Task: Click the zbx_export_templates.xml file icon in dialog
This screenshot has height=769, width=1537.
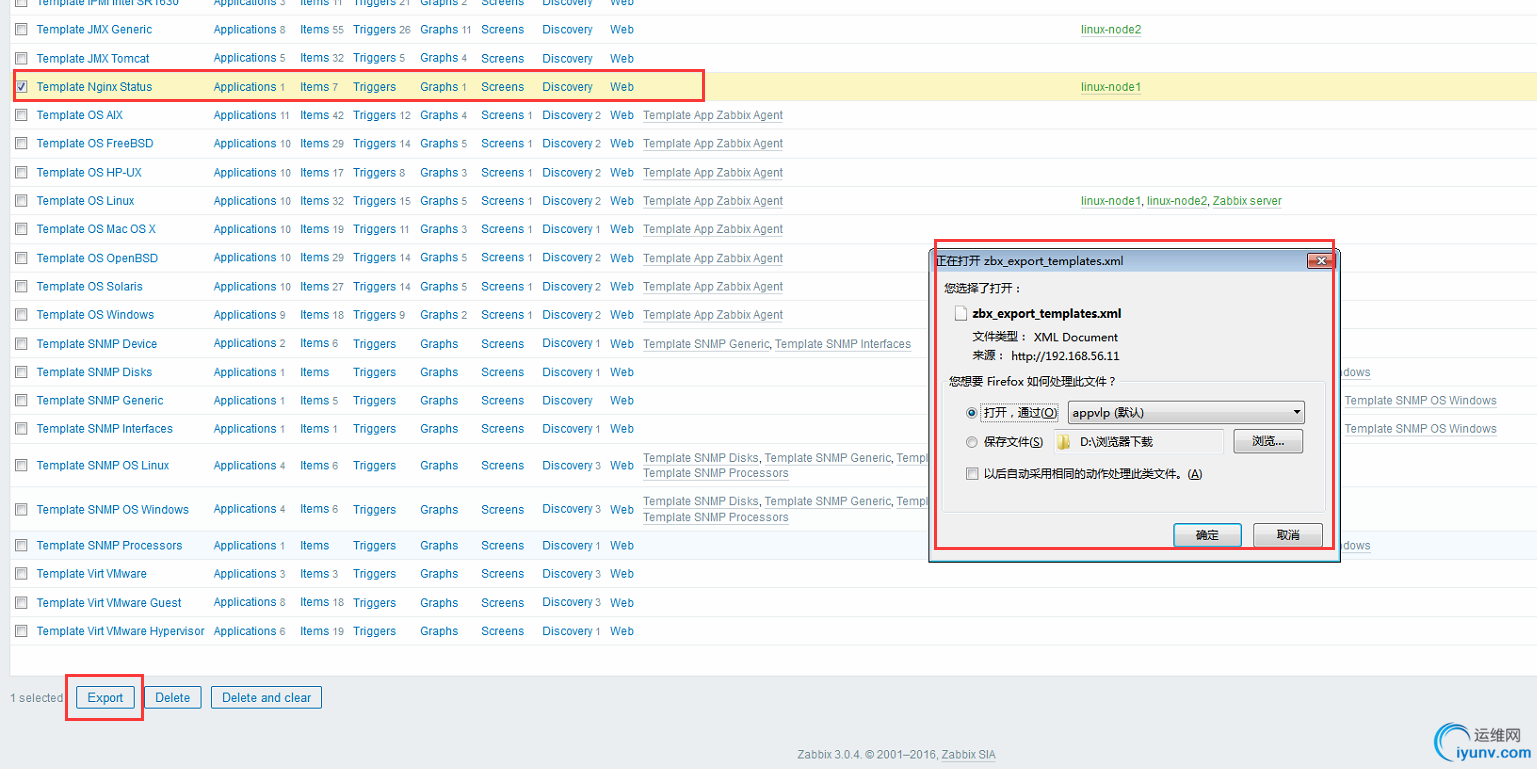Action: click(x=961, y=313)
